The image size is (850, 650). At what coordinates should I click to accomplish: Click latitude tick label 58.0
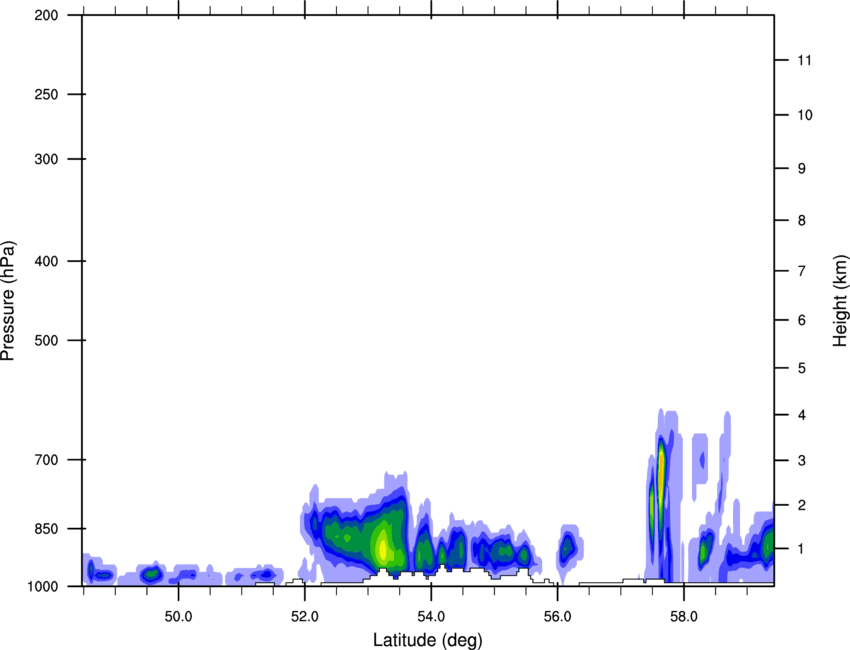(684, 617)
